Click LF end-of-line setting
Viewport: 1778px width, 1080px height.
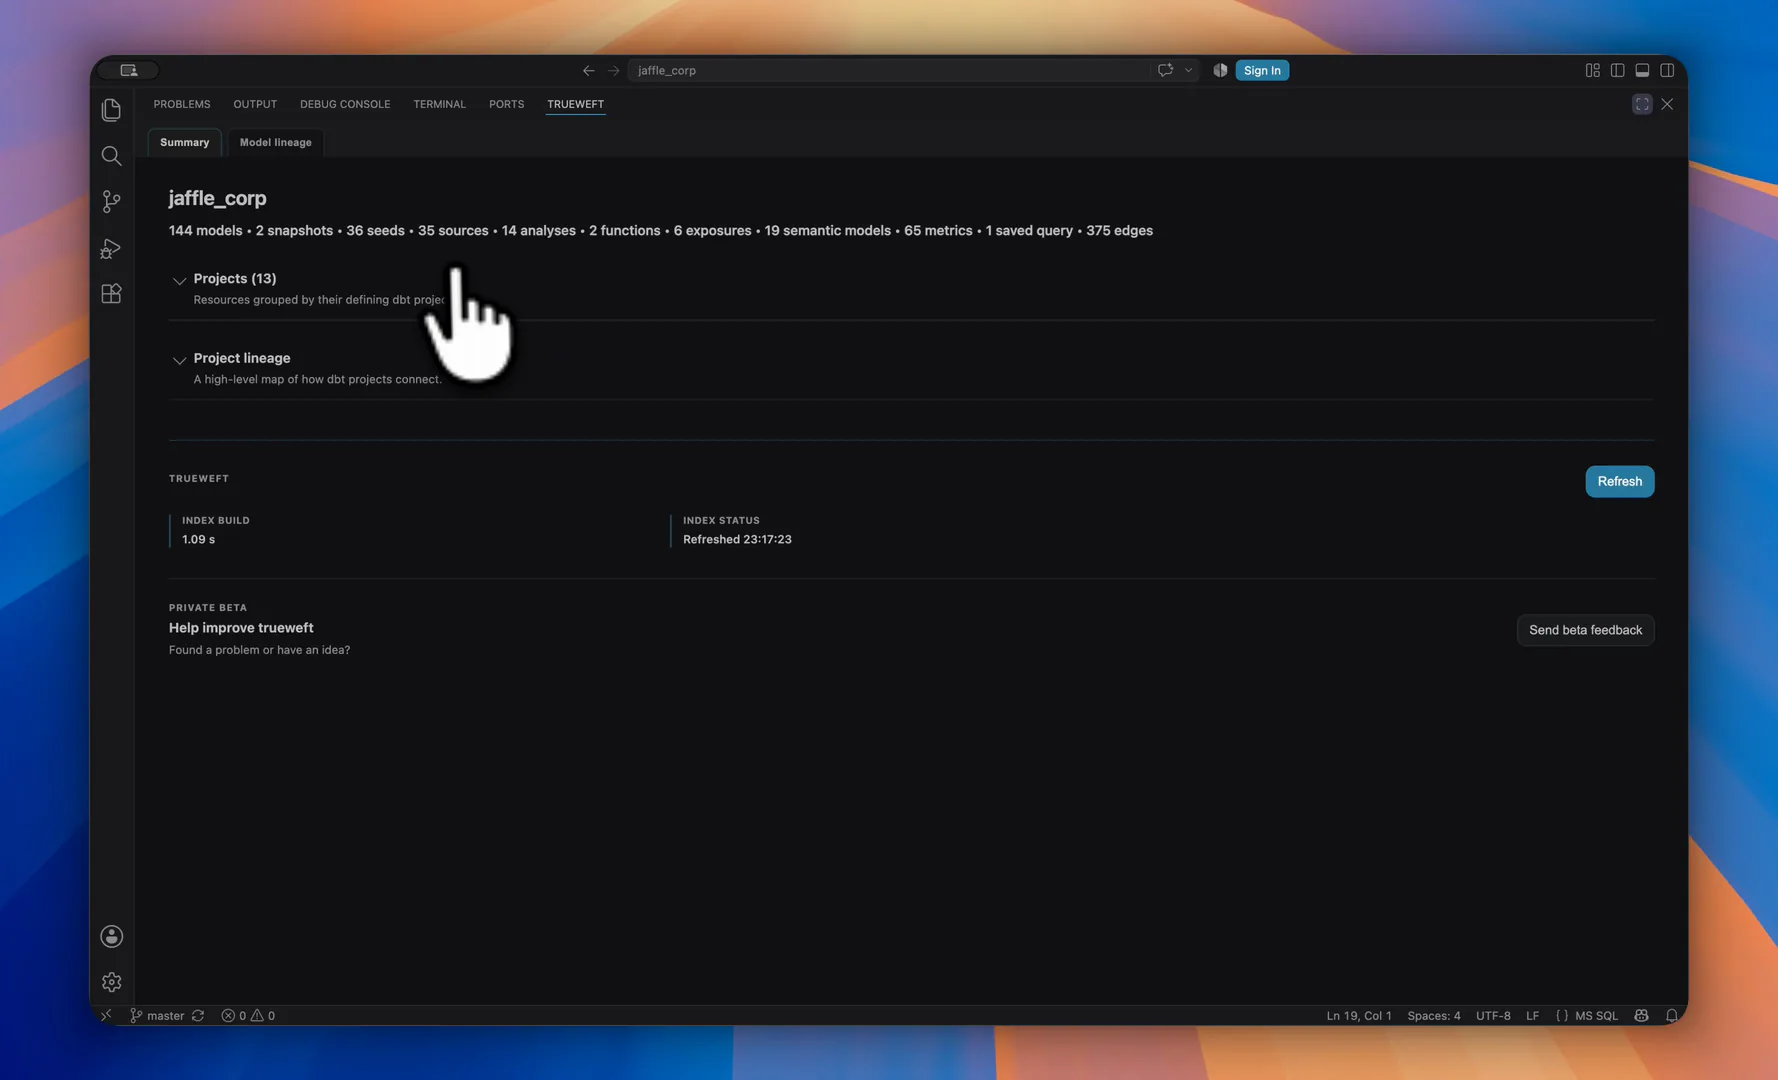point(1532,1015)
